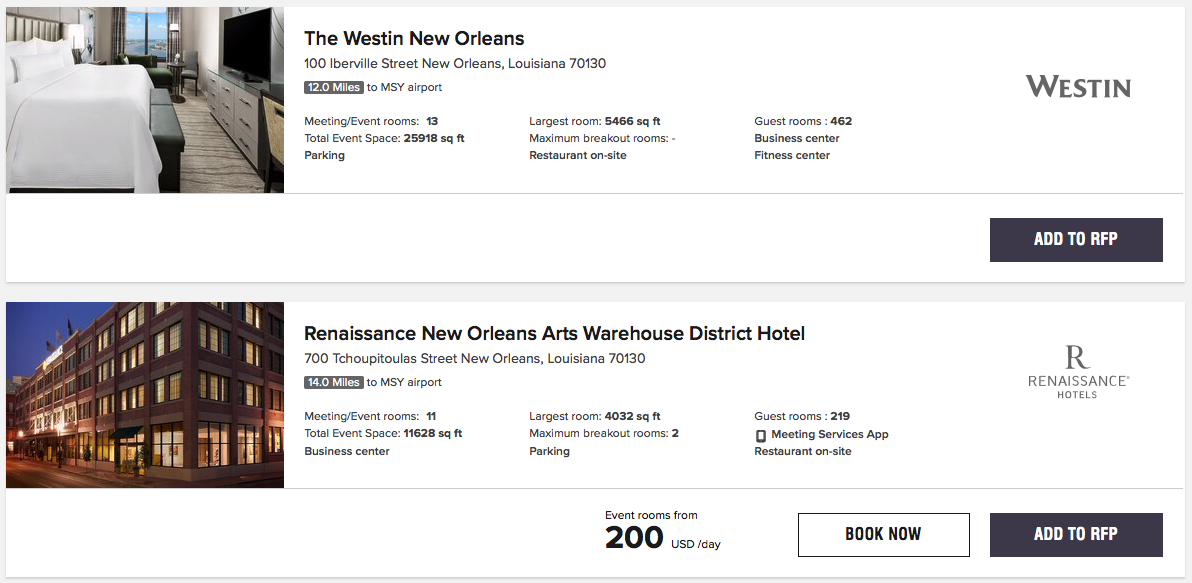Click Westin Fitness center amenity text
Image resolution: width=1192 pixels, height=583 pixels.
pyautogui.click(x=792, y=155)
